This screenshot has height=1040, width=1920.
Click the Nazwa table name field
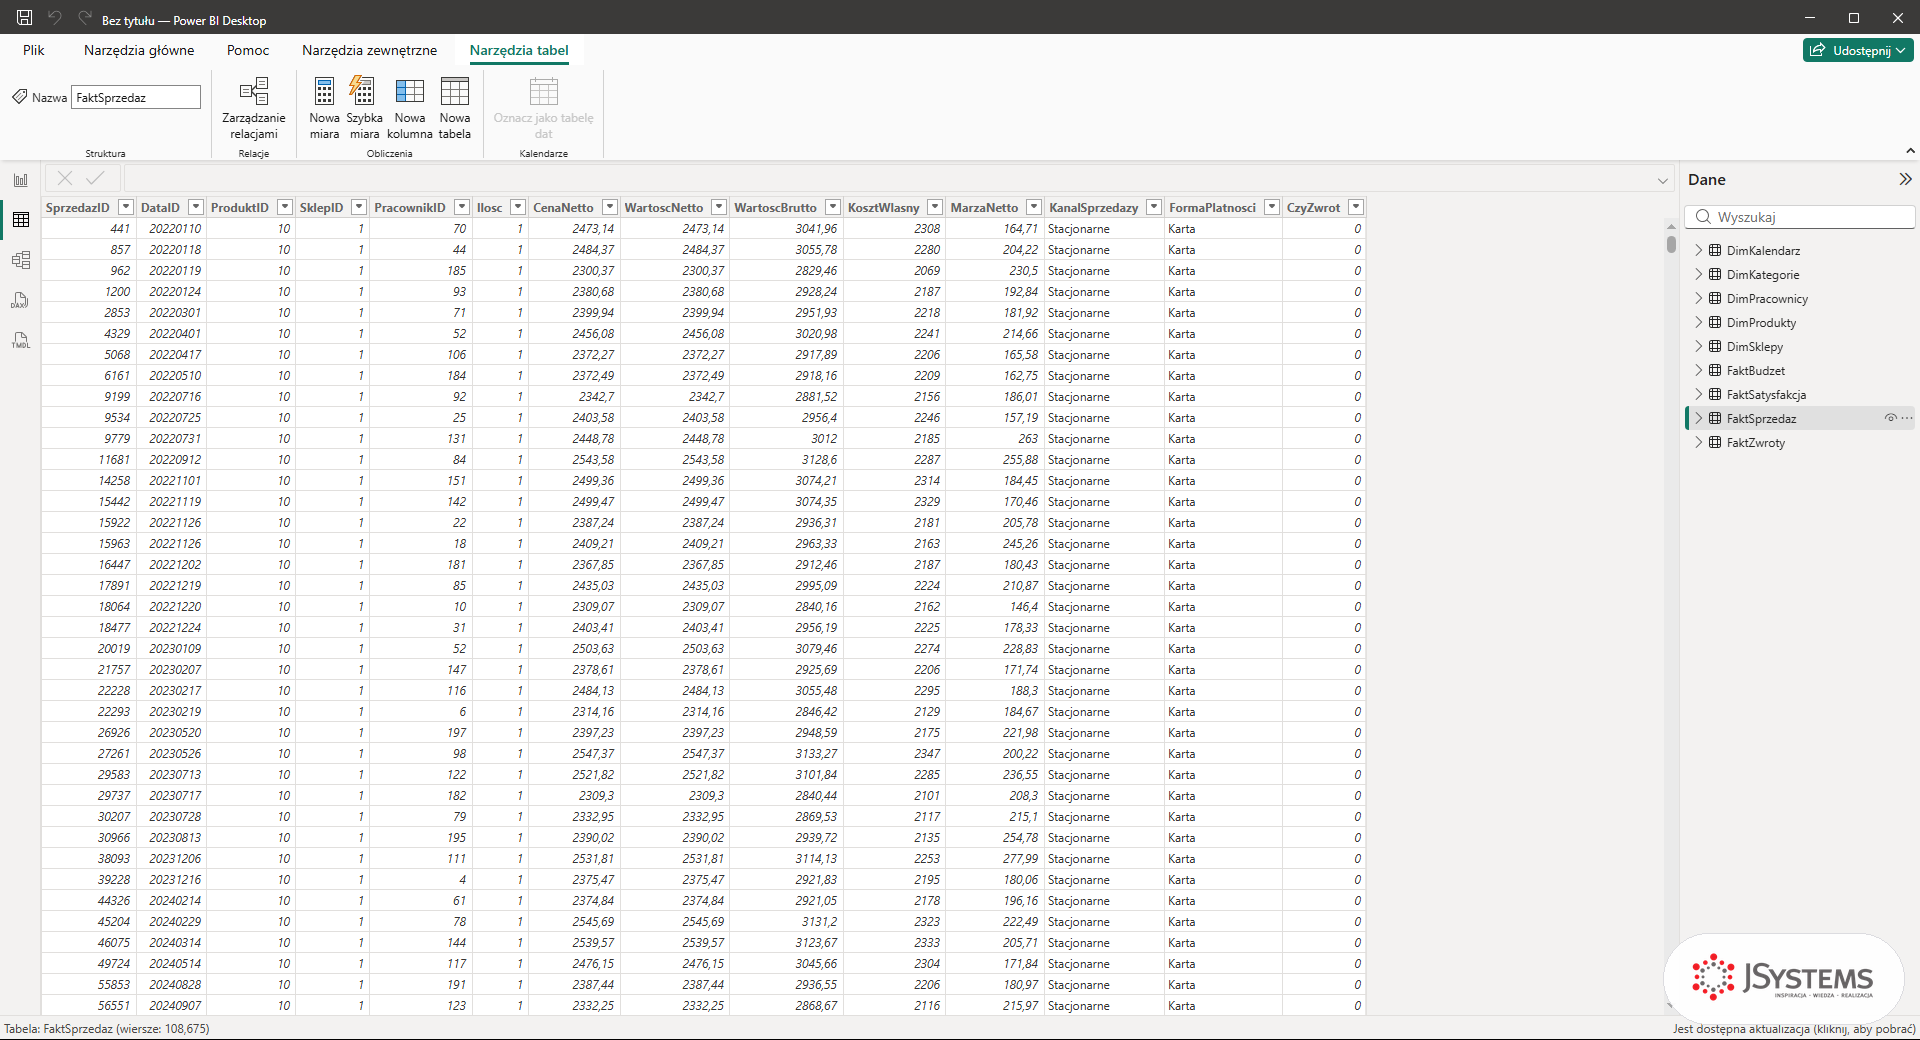[x=136, y=97]
